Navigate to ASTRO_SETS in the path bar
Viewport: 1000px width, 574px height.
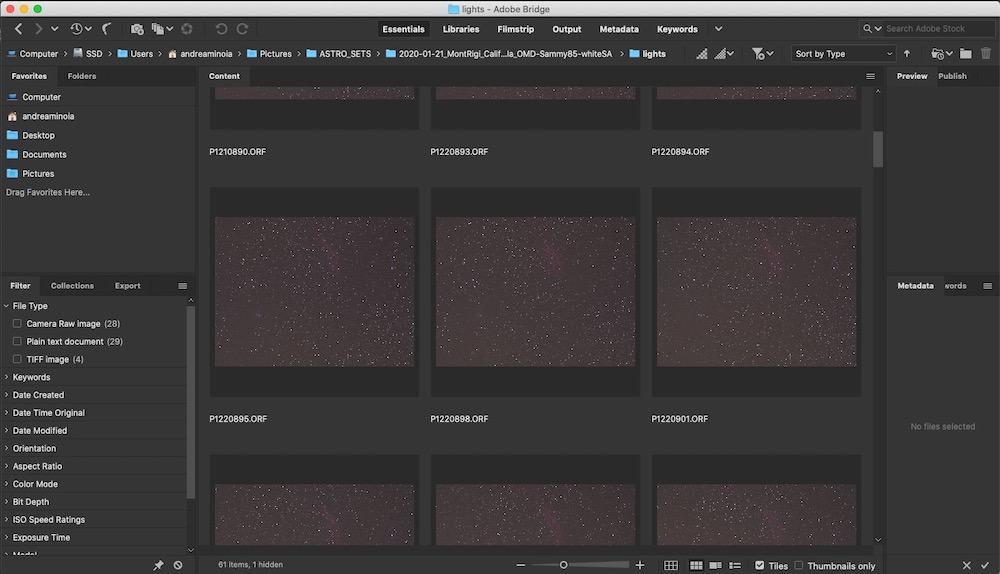pyautogui.click(x=339, y=54)
